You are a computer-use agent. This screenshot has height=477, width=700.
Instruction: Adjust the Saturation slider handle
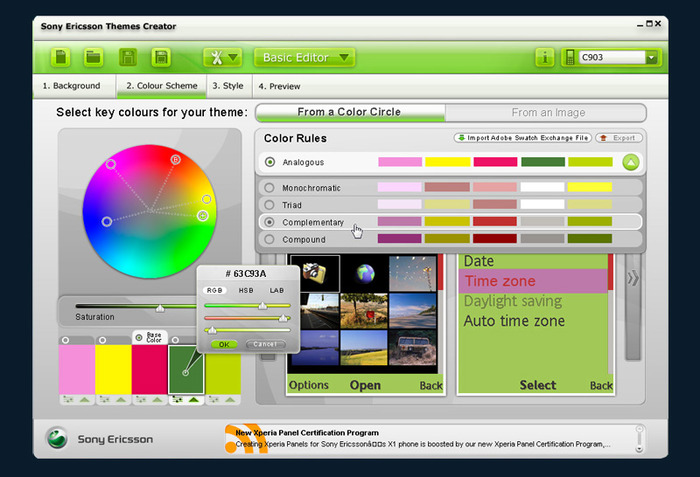[x=160, y=308]
